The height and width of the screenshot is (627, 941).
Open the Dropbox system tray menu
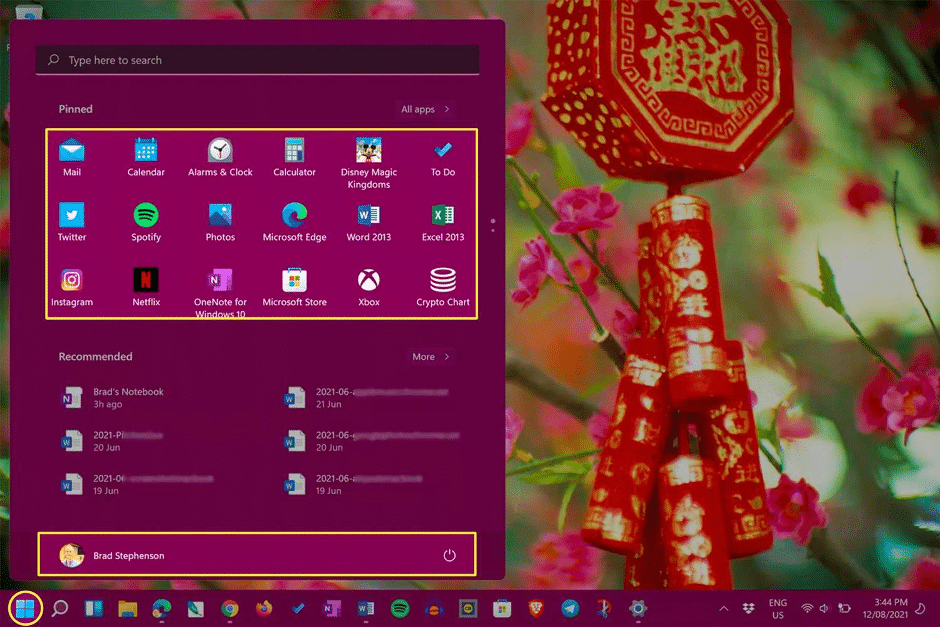(x=747, y=607)
